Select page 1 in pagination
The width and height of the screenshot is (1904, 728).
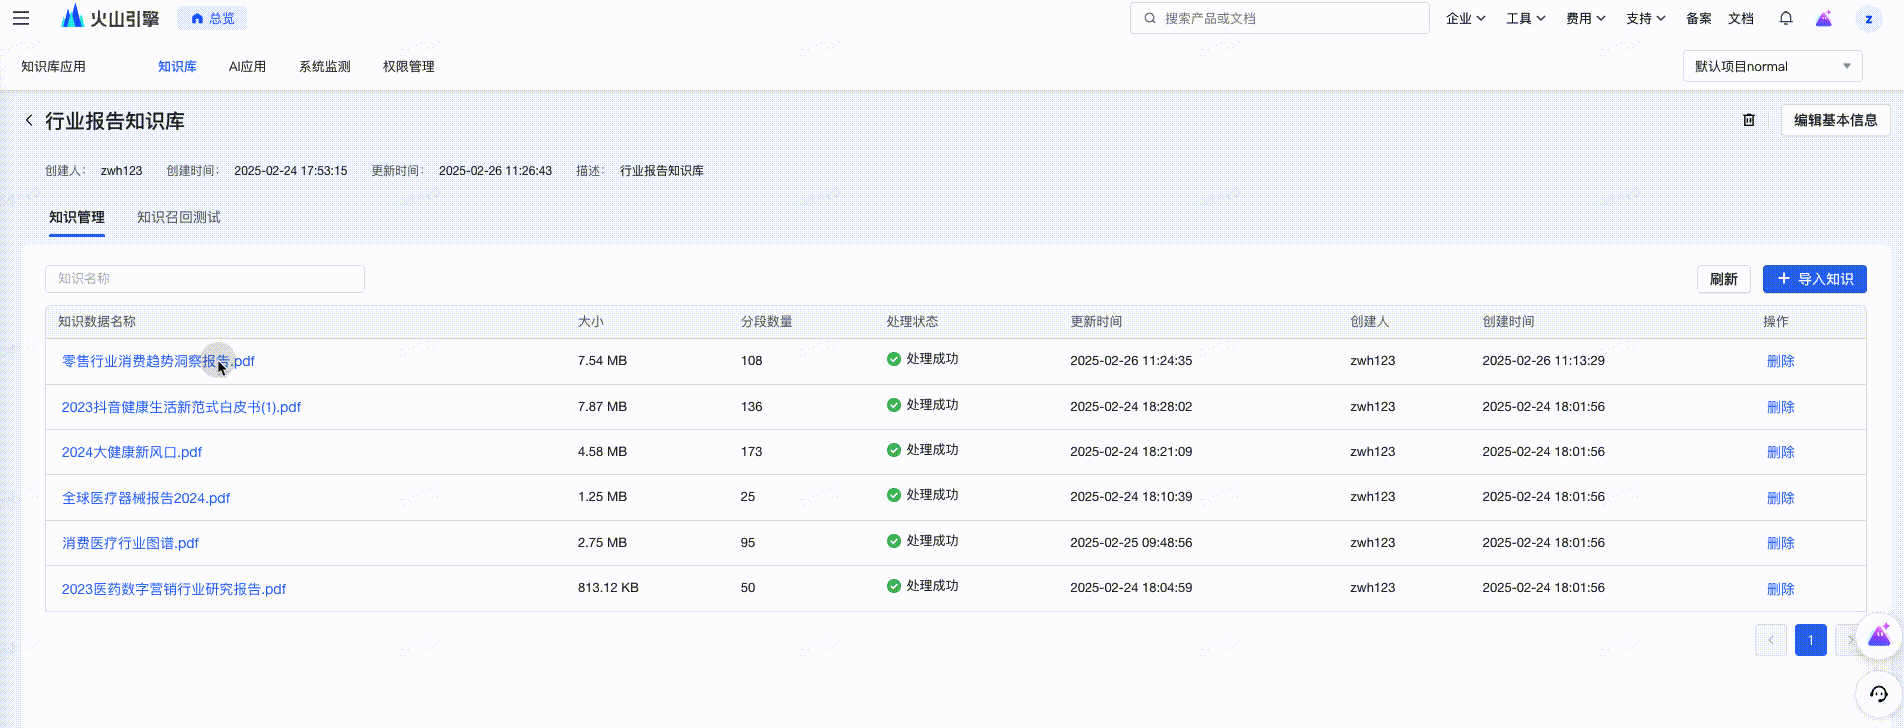1810,640
